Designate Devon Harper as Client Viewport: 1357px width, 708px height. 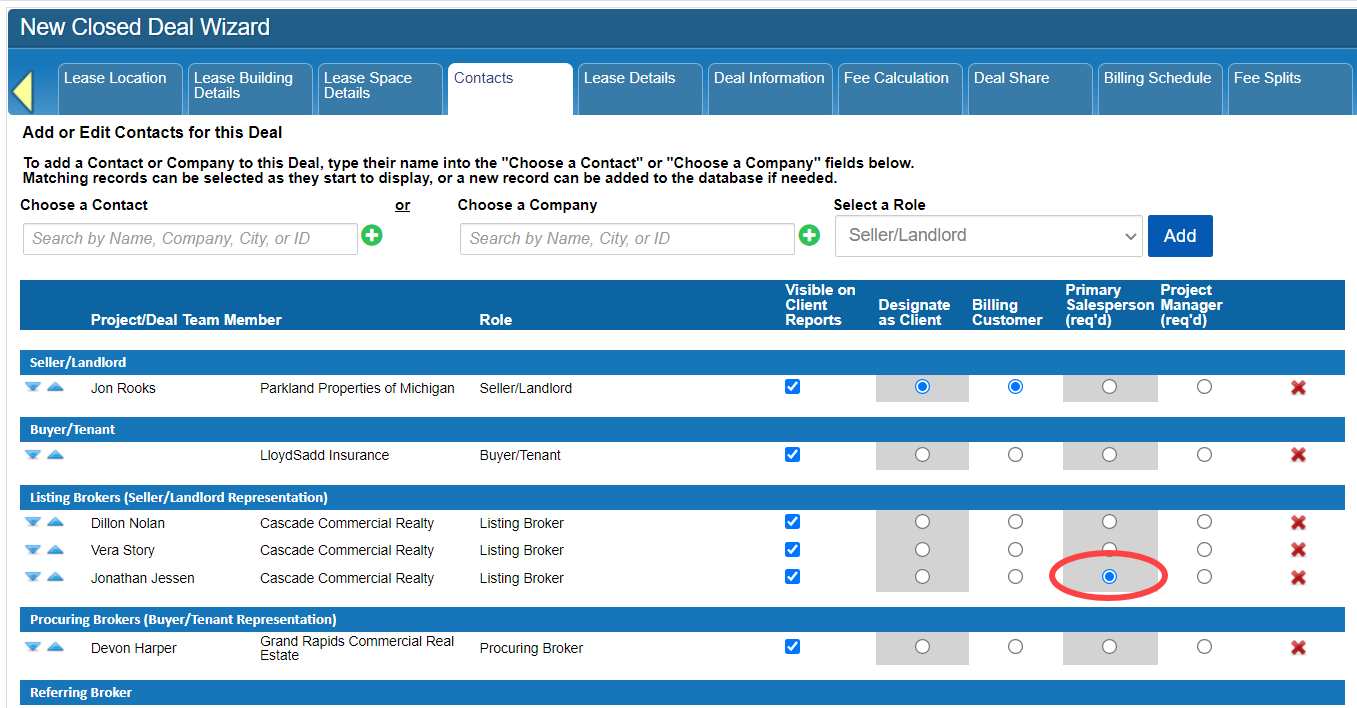(922, 647)
